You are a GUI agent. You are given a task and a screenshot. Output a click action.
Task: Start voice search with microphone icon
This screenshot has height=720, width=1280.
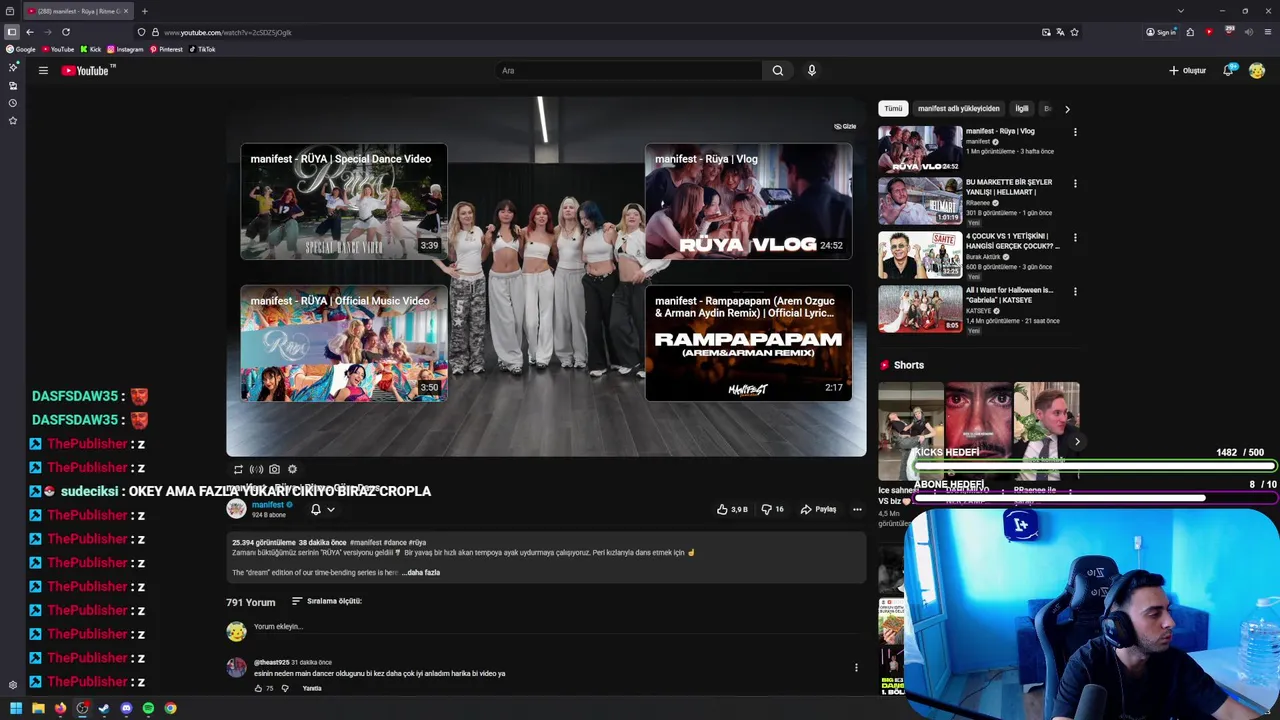[811, 70]
